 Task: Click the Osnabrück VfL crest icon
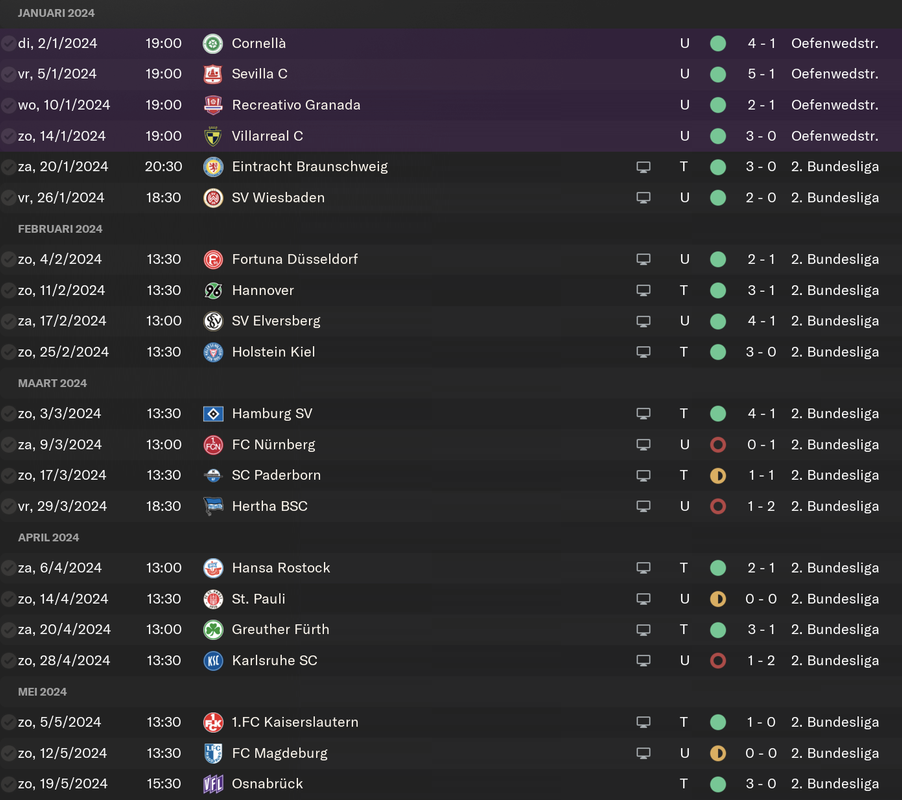tap(213, 784)
